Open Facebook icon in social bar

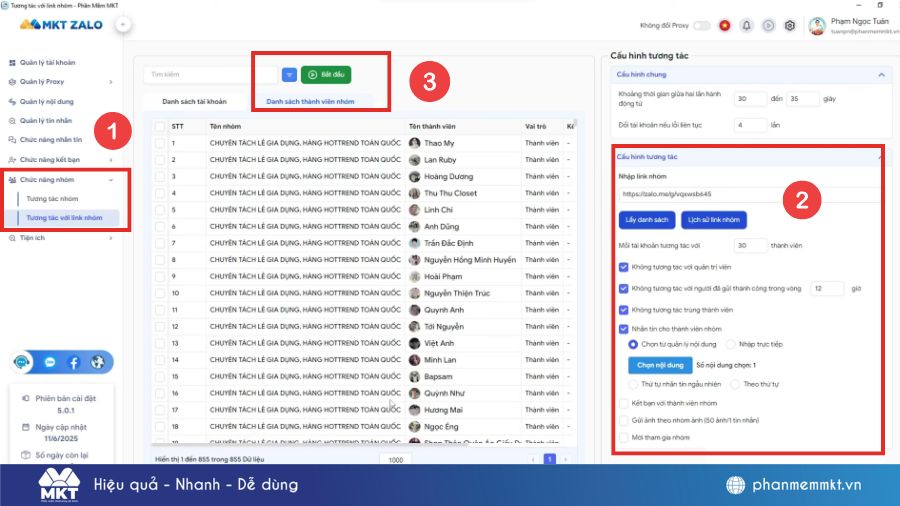[74, 363]
